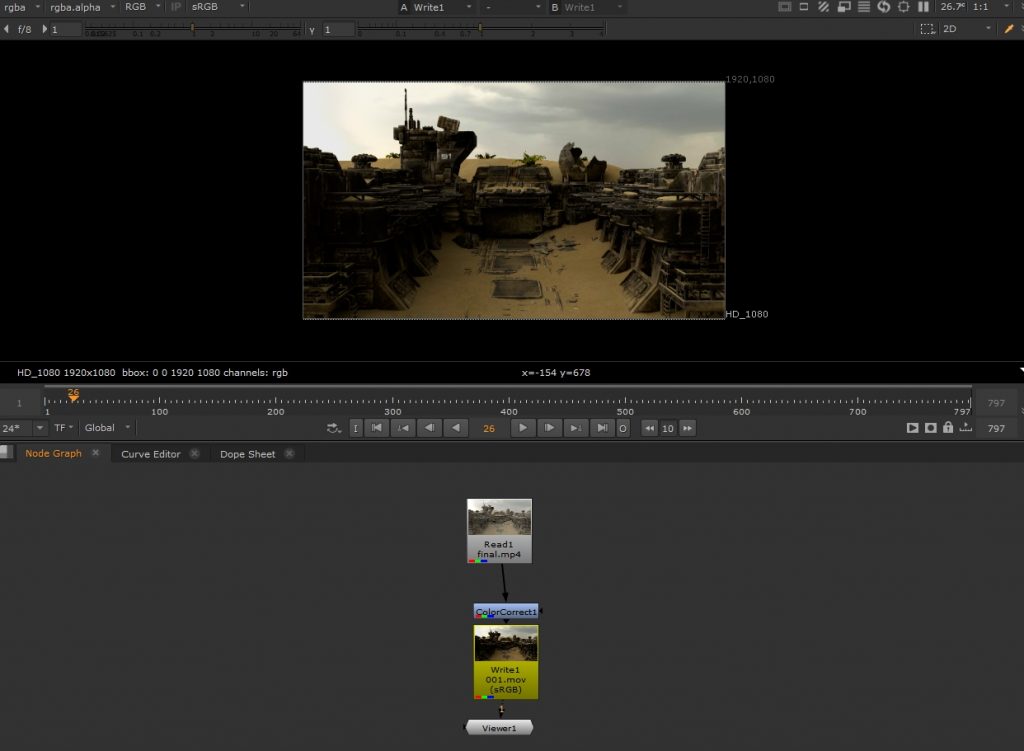The image size is (1024, 751).
Task: Toggle the gamma y button
Action: pos(312,29)
